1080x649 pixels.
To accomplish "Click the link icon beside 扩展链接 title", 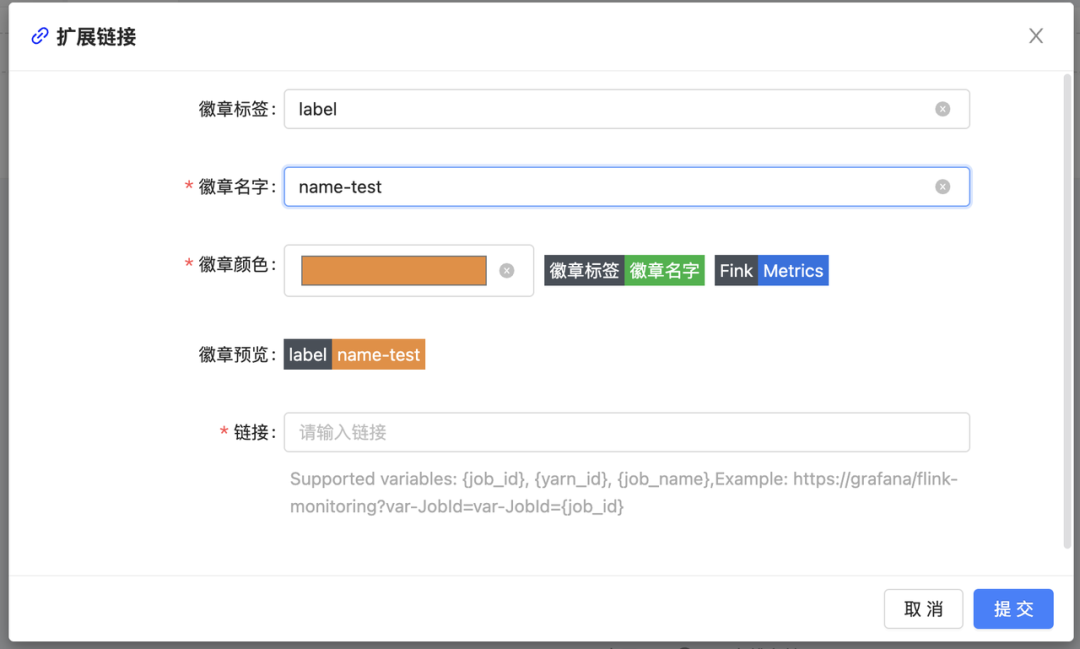I will [x=40, y=37].
